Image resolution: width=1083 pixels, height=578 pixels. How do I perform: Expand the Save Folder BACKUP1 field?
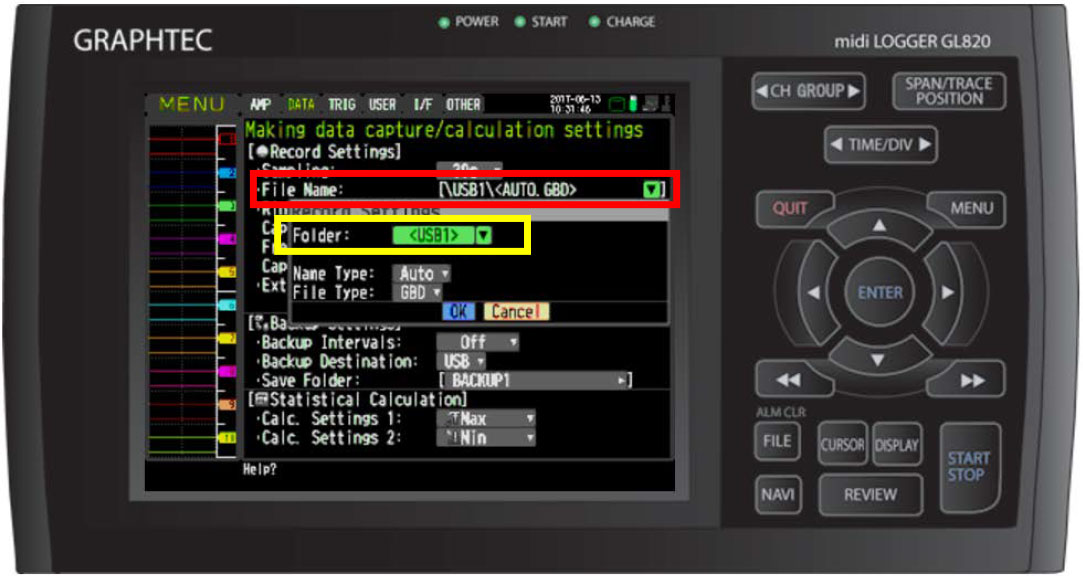pyautogui.click(x=535, y=380)
